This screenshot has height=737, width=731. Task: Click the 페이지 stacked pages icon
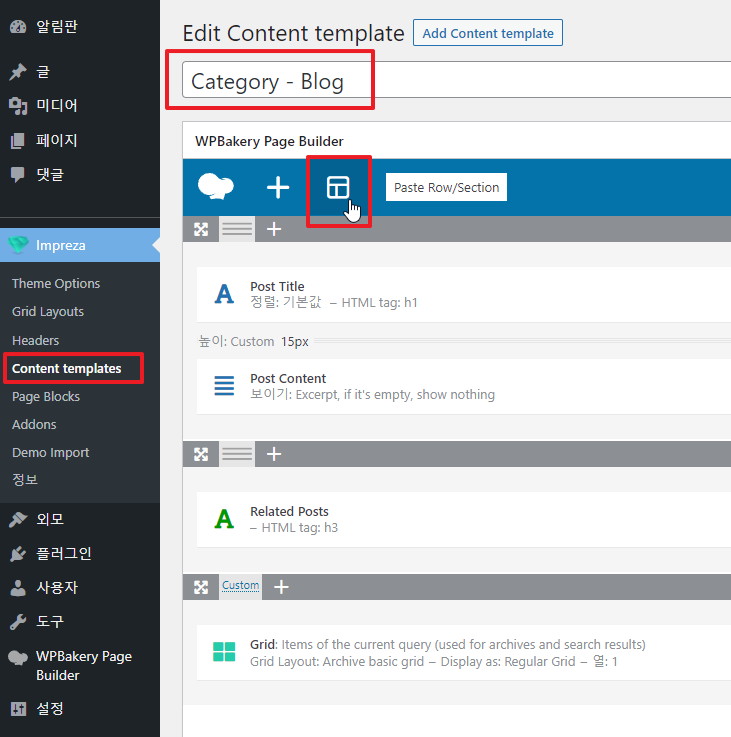click(x=18, y=140)
